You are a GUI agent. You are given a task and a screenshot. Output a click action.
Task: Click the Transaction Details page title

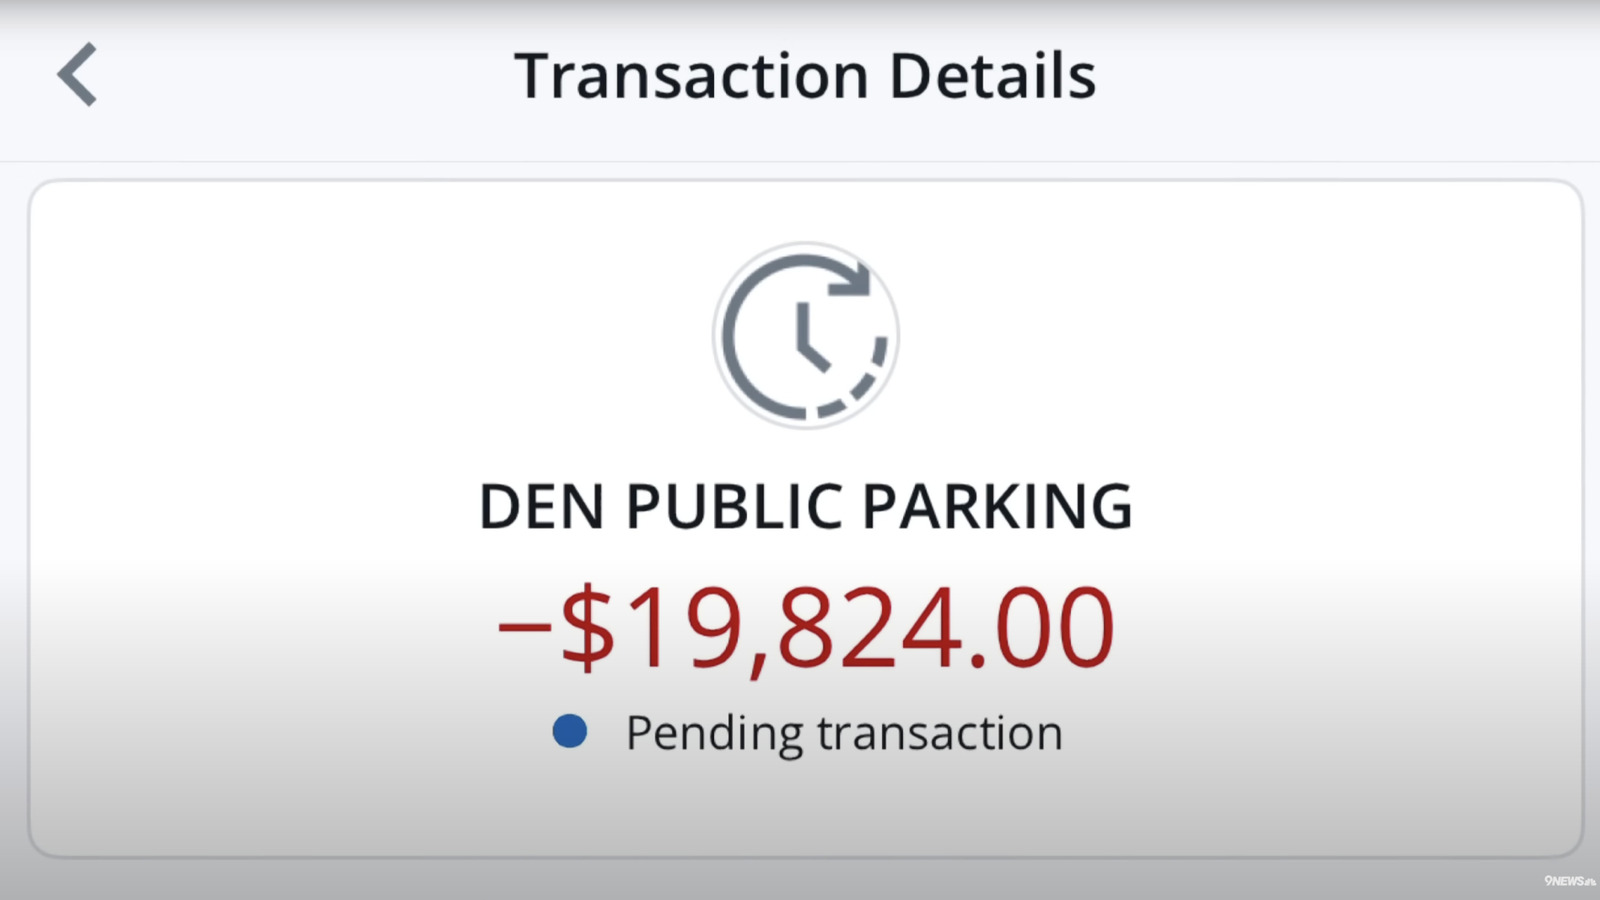(x=805, y=76)
